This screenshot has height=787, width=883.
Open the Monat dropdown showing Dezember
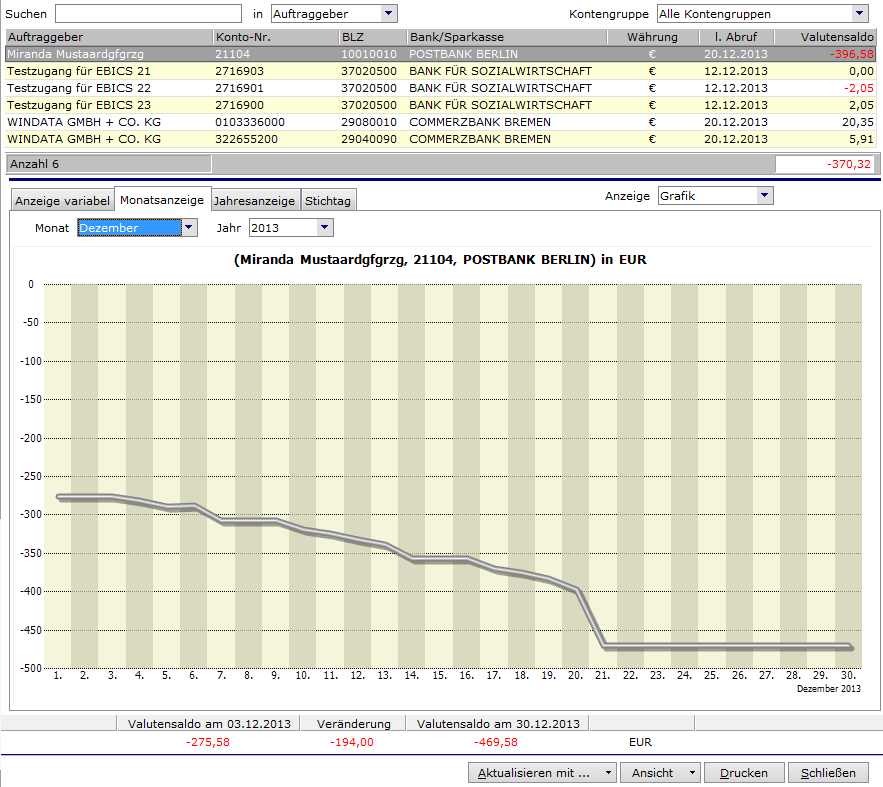pyautogui.click(x=189, y=227)
